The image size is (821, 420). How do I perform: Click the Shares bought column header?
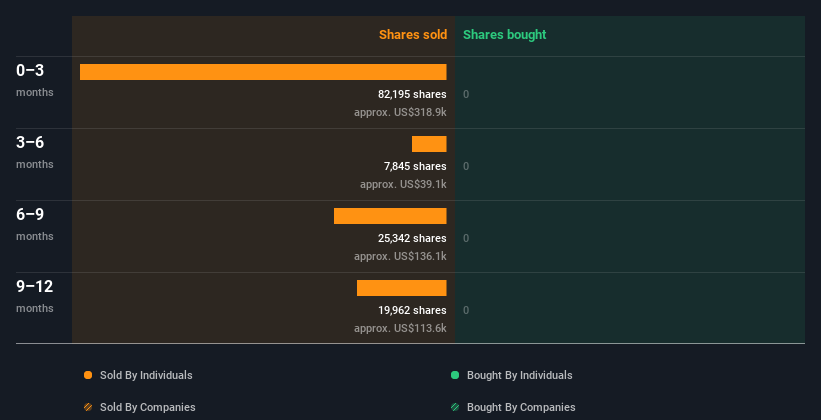[x=504, y=35]
